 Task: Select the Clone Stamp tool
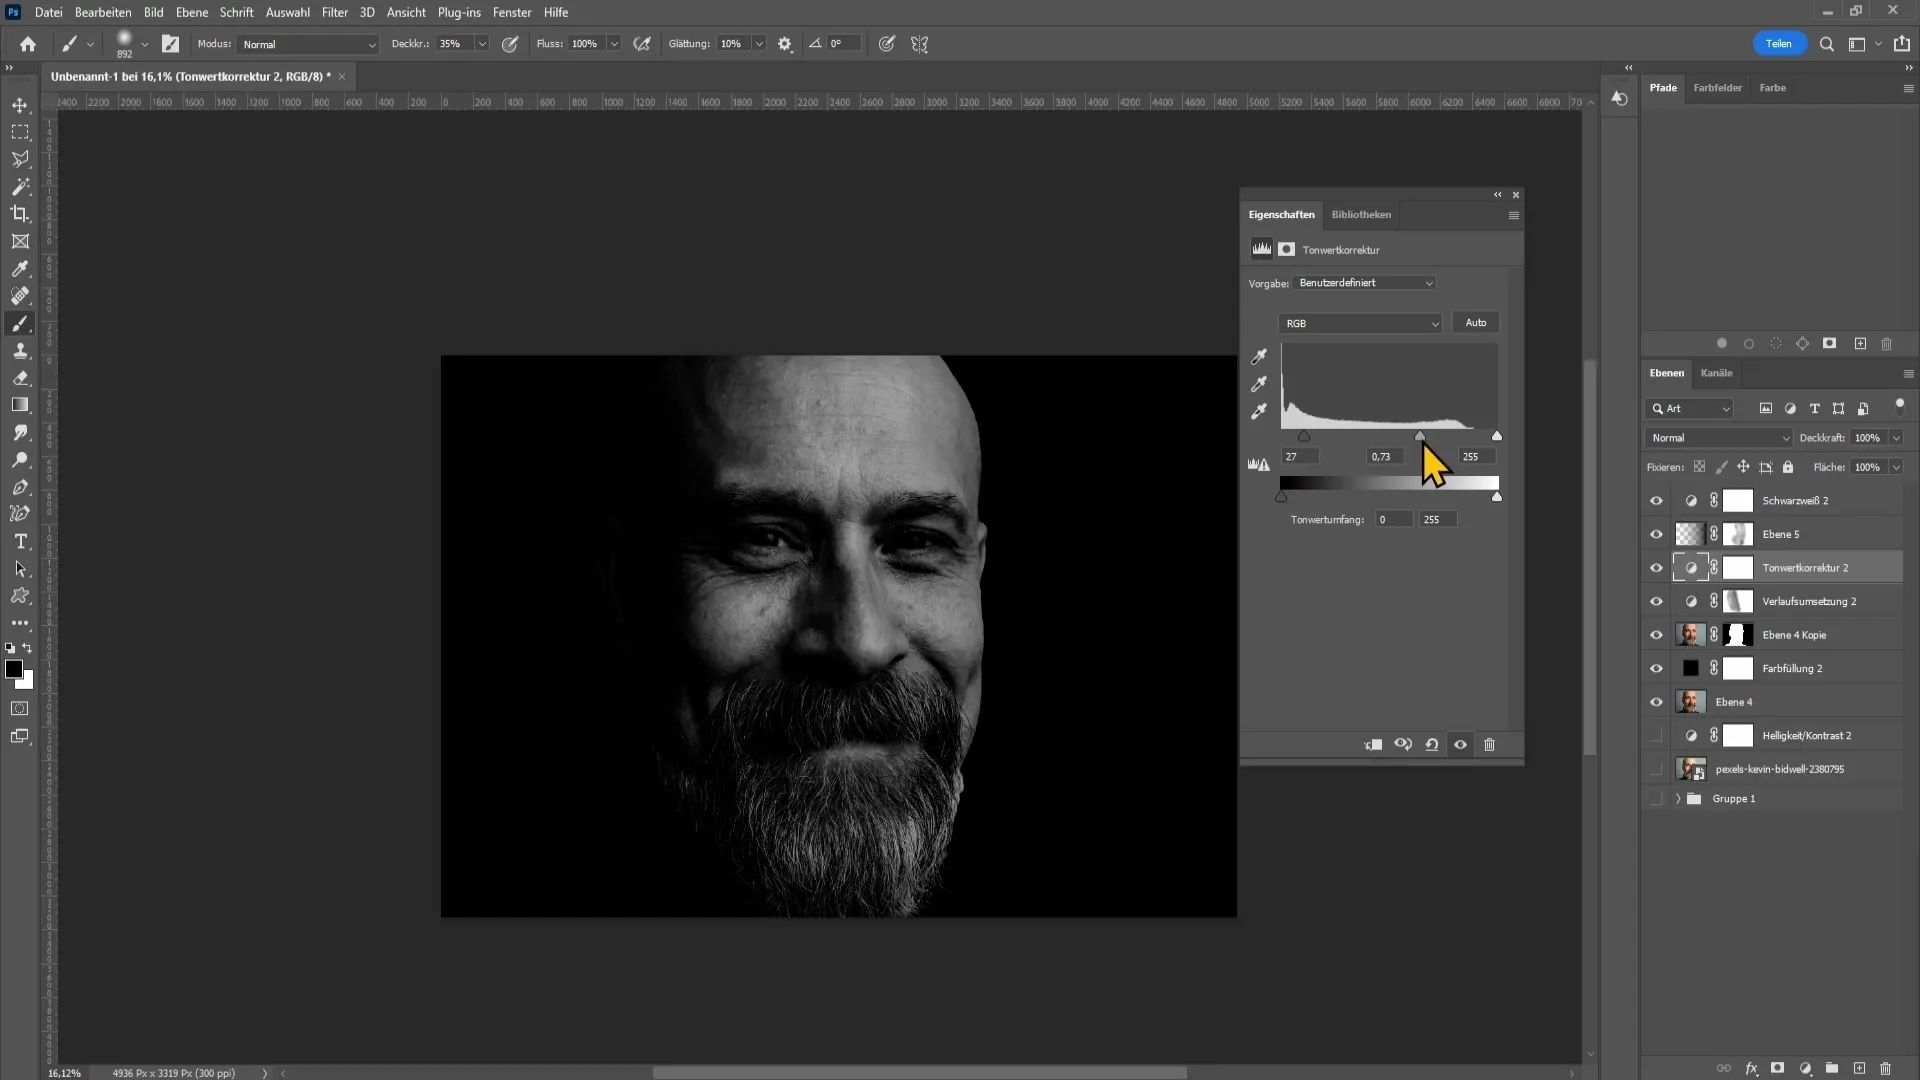[20, 351]
